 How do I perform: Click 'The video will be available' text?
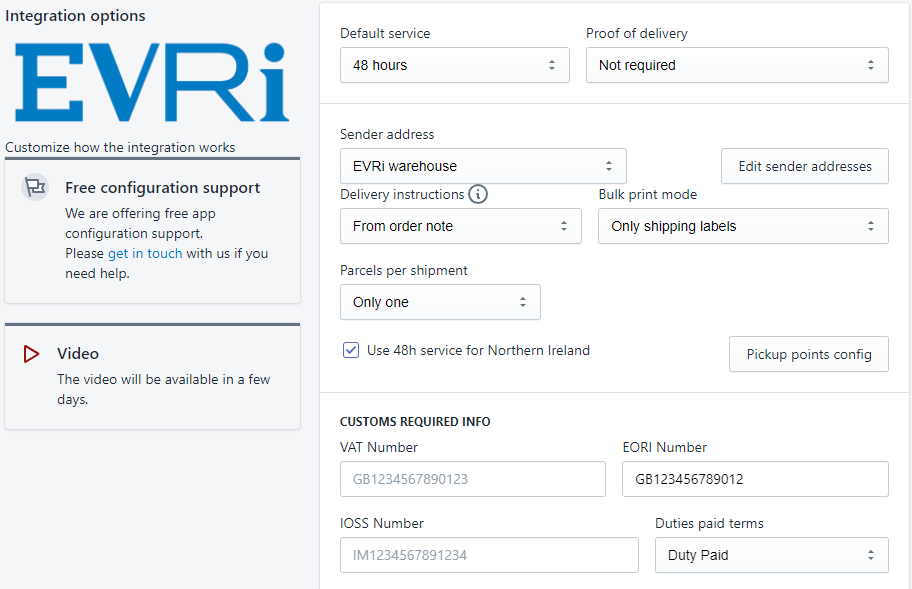point(163,389)
